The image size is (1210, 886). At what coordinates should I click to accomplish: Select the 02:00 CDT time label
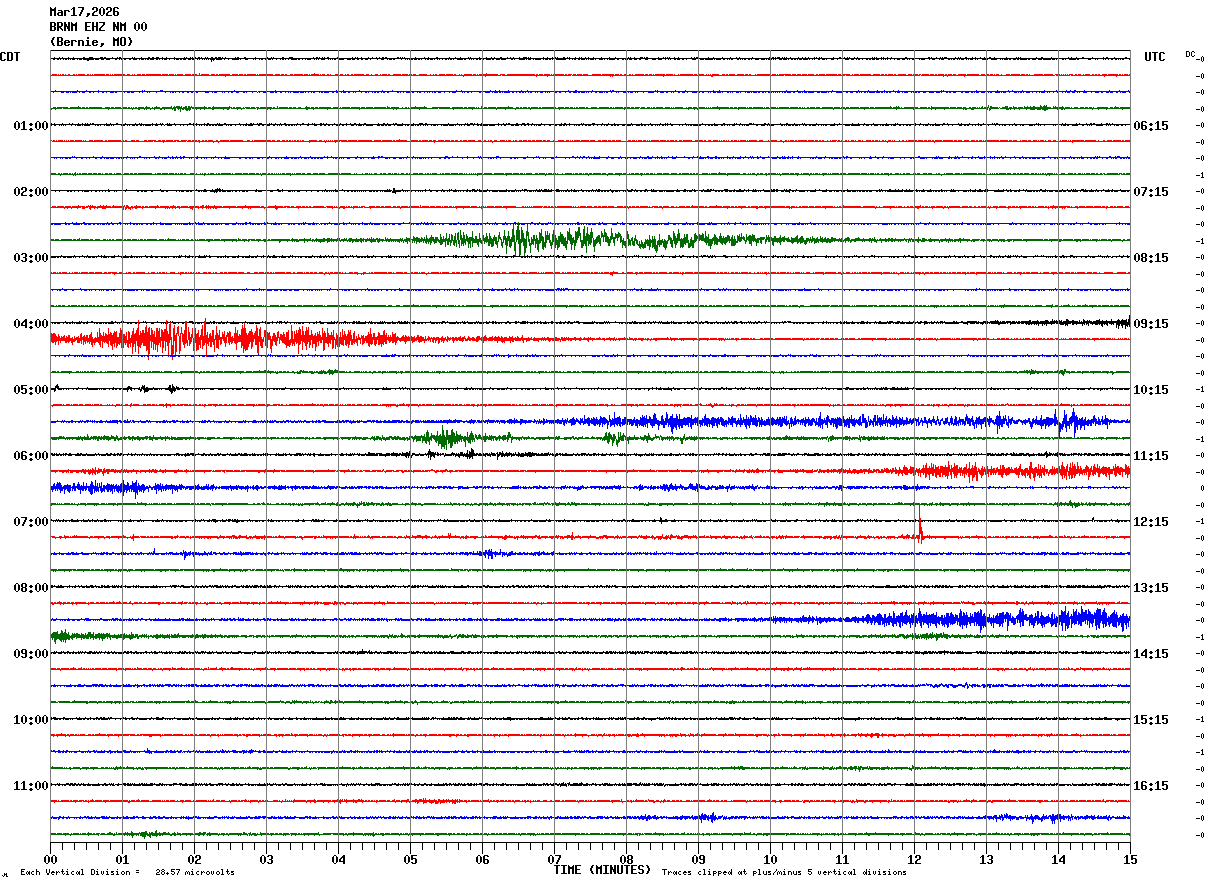[31, 192]
